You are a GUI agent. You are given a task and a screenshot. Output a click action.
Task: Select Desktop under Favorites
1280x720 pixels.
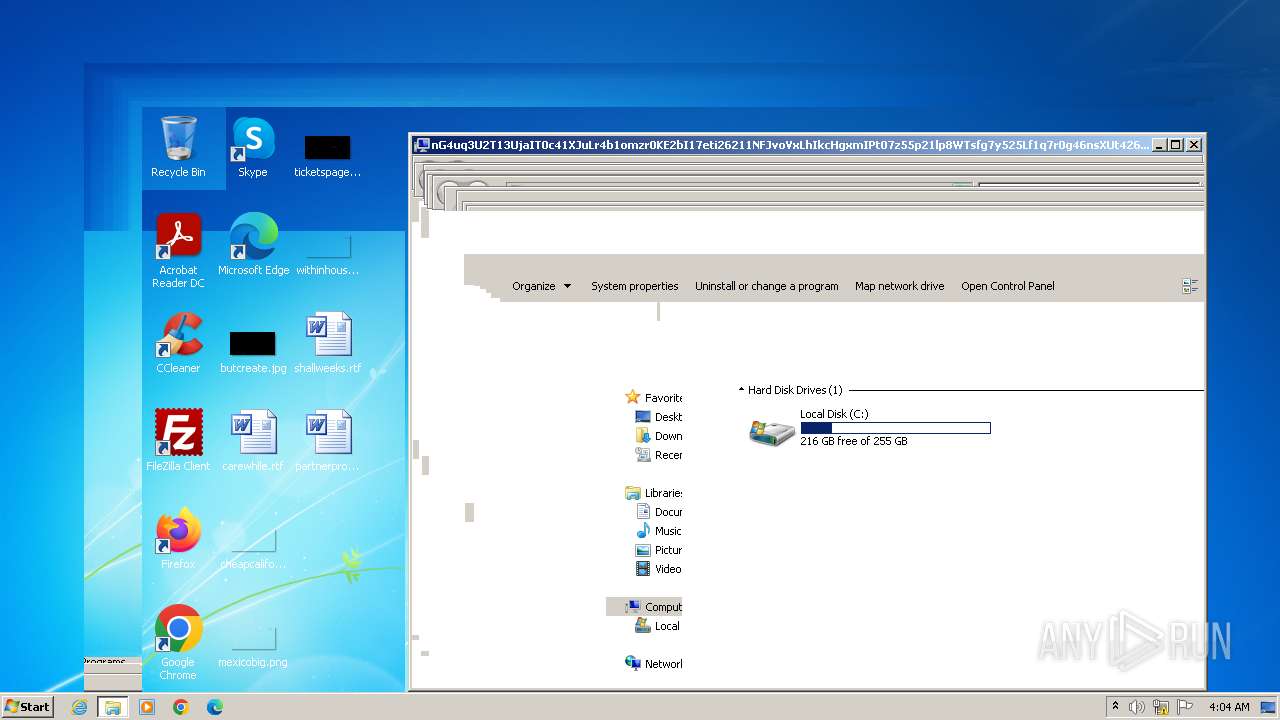[x=659, y=417]
